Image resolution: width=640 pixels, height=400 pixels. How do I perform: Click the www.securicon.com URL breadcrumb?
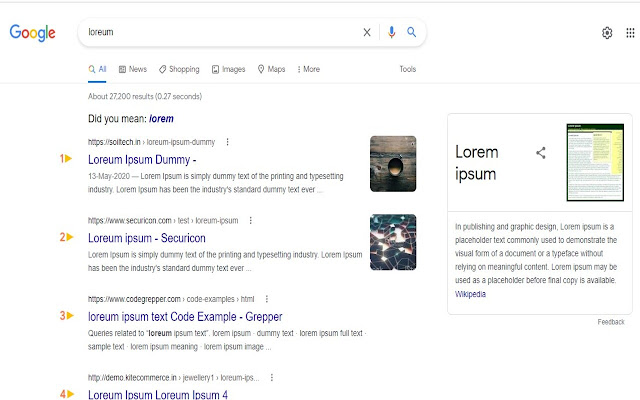(163, 221)
